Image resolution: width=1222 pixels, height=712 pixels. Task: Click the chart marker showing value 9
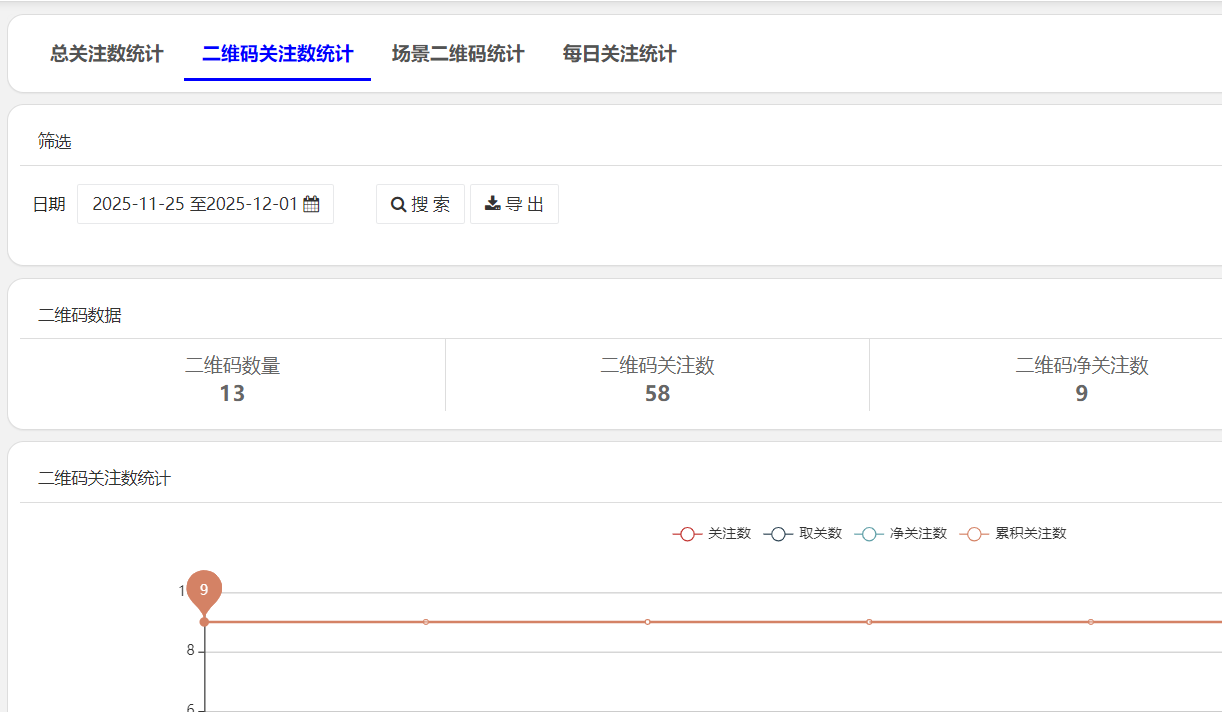pyautogui.click(x=205, y=590)
